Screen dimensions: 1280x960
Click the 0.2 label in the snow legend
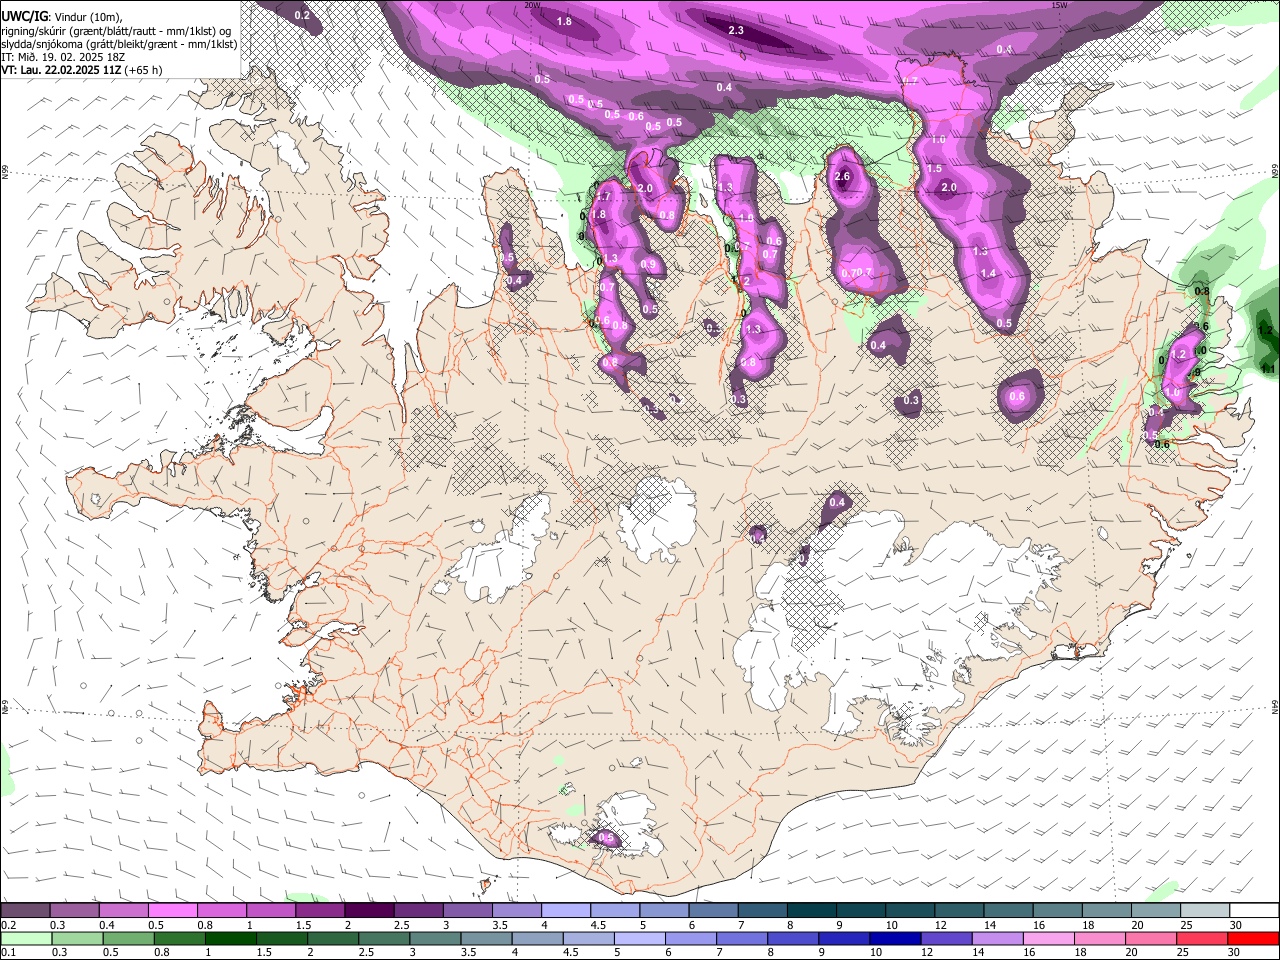[x=7, y=924]
